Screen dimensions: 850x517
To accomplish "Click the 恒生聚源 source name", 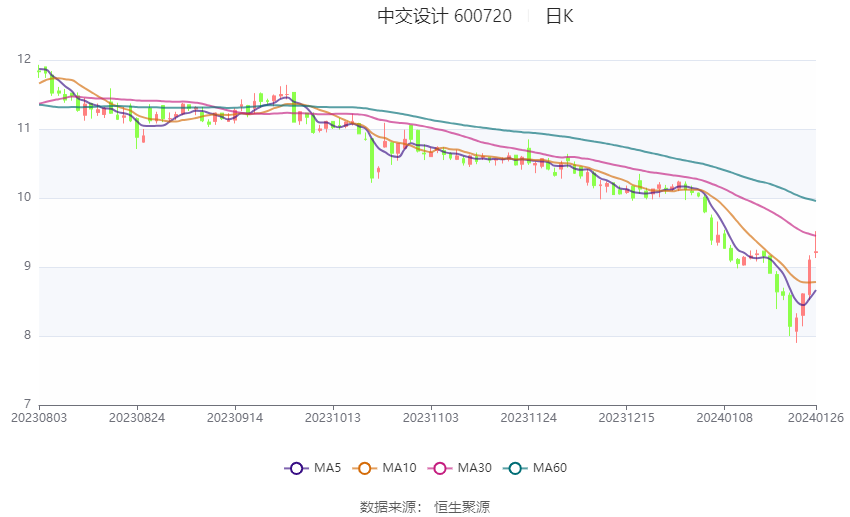I will (x=462, y=507).
